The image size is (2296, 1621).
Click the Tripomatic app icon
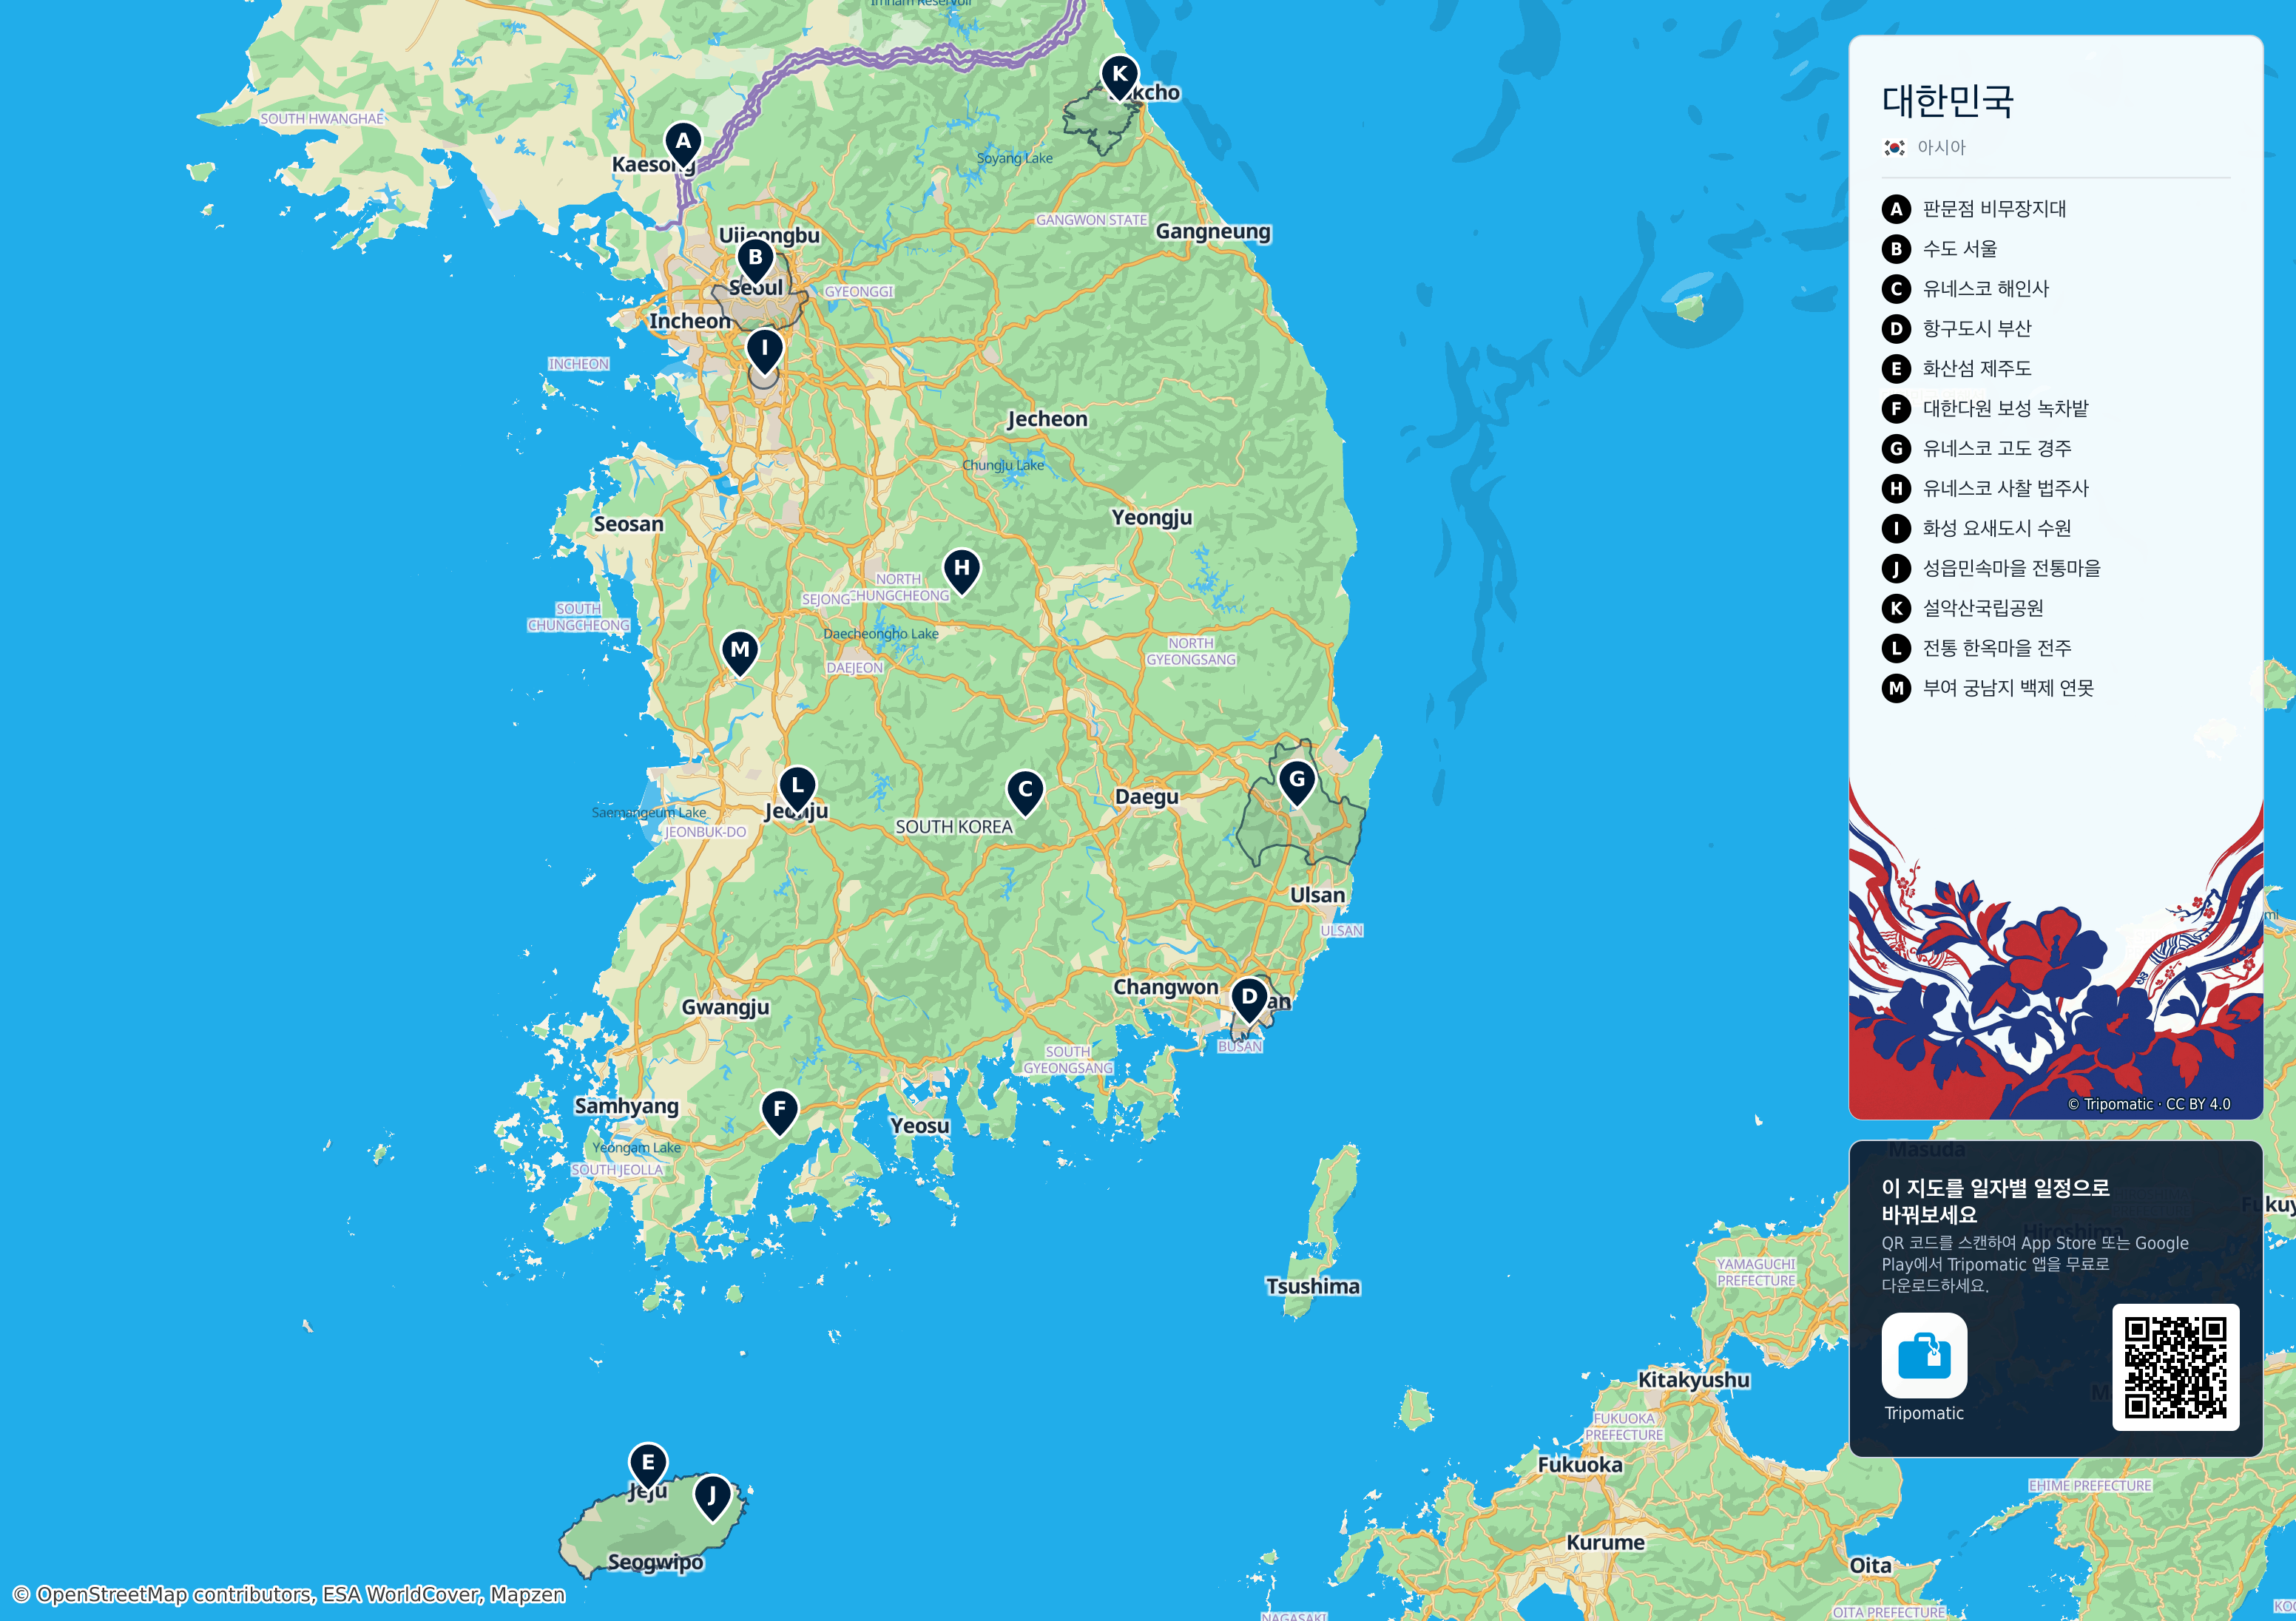(1924, 1355)
